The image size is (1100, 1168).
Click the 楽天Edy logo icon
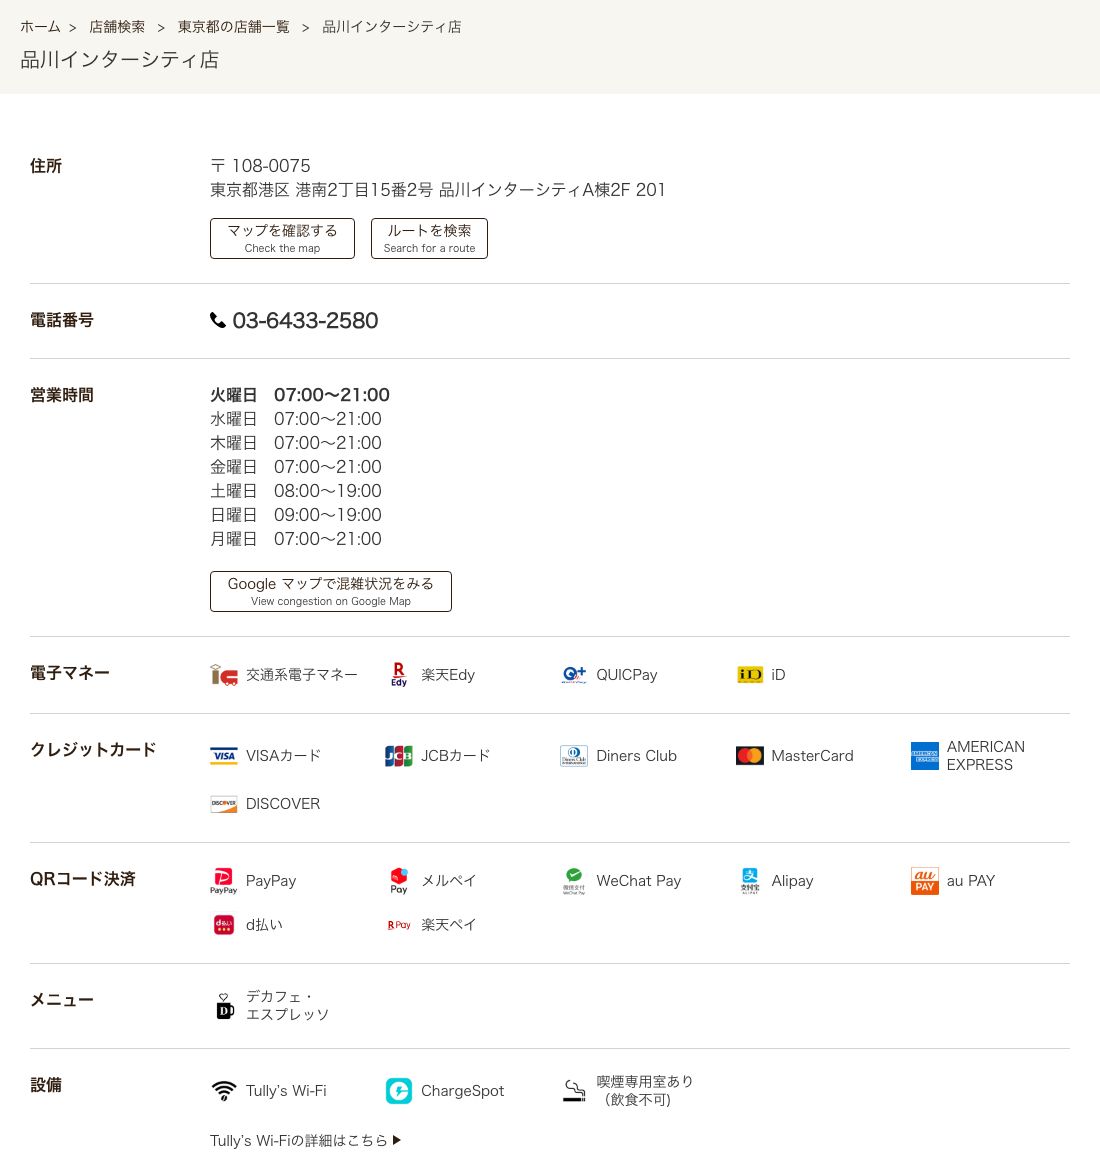point(399,675)
